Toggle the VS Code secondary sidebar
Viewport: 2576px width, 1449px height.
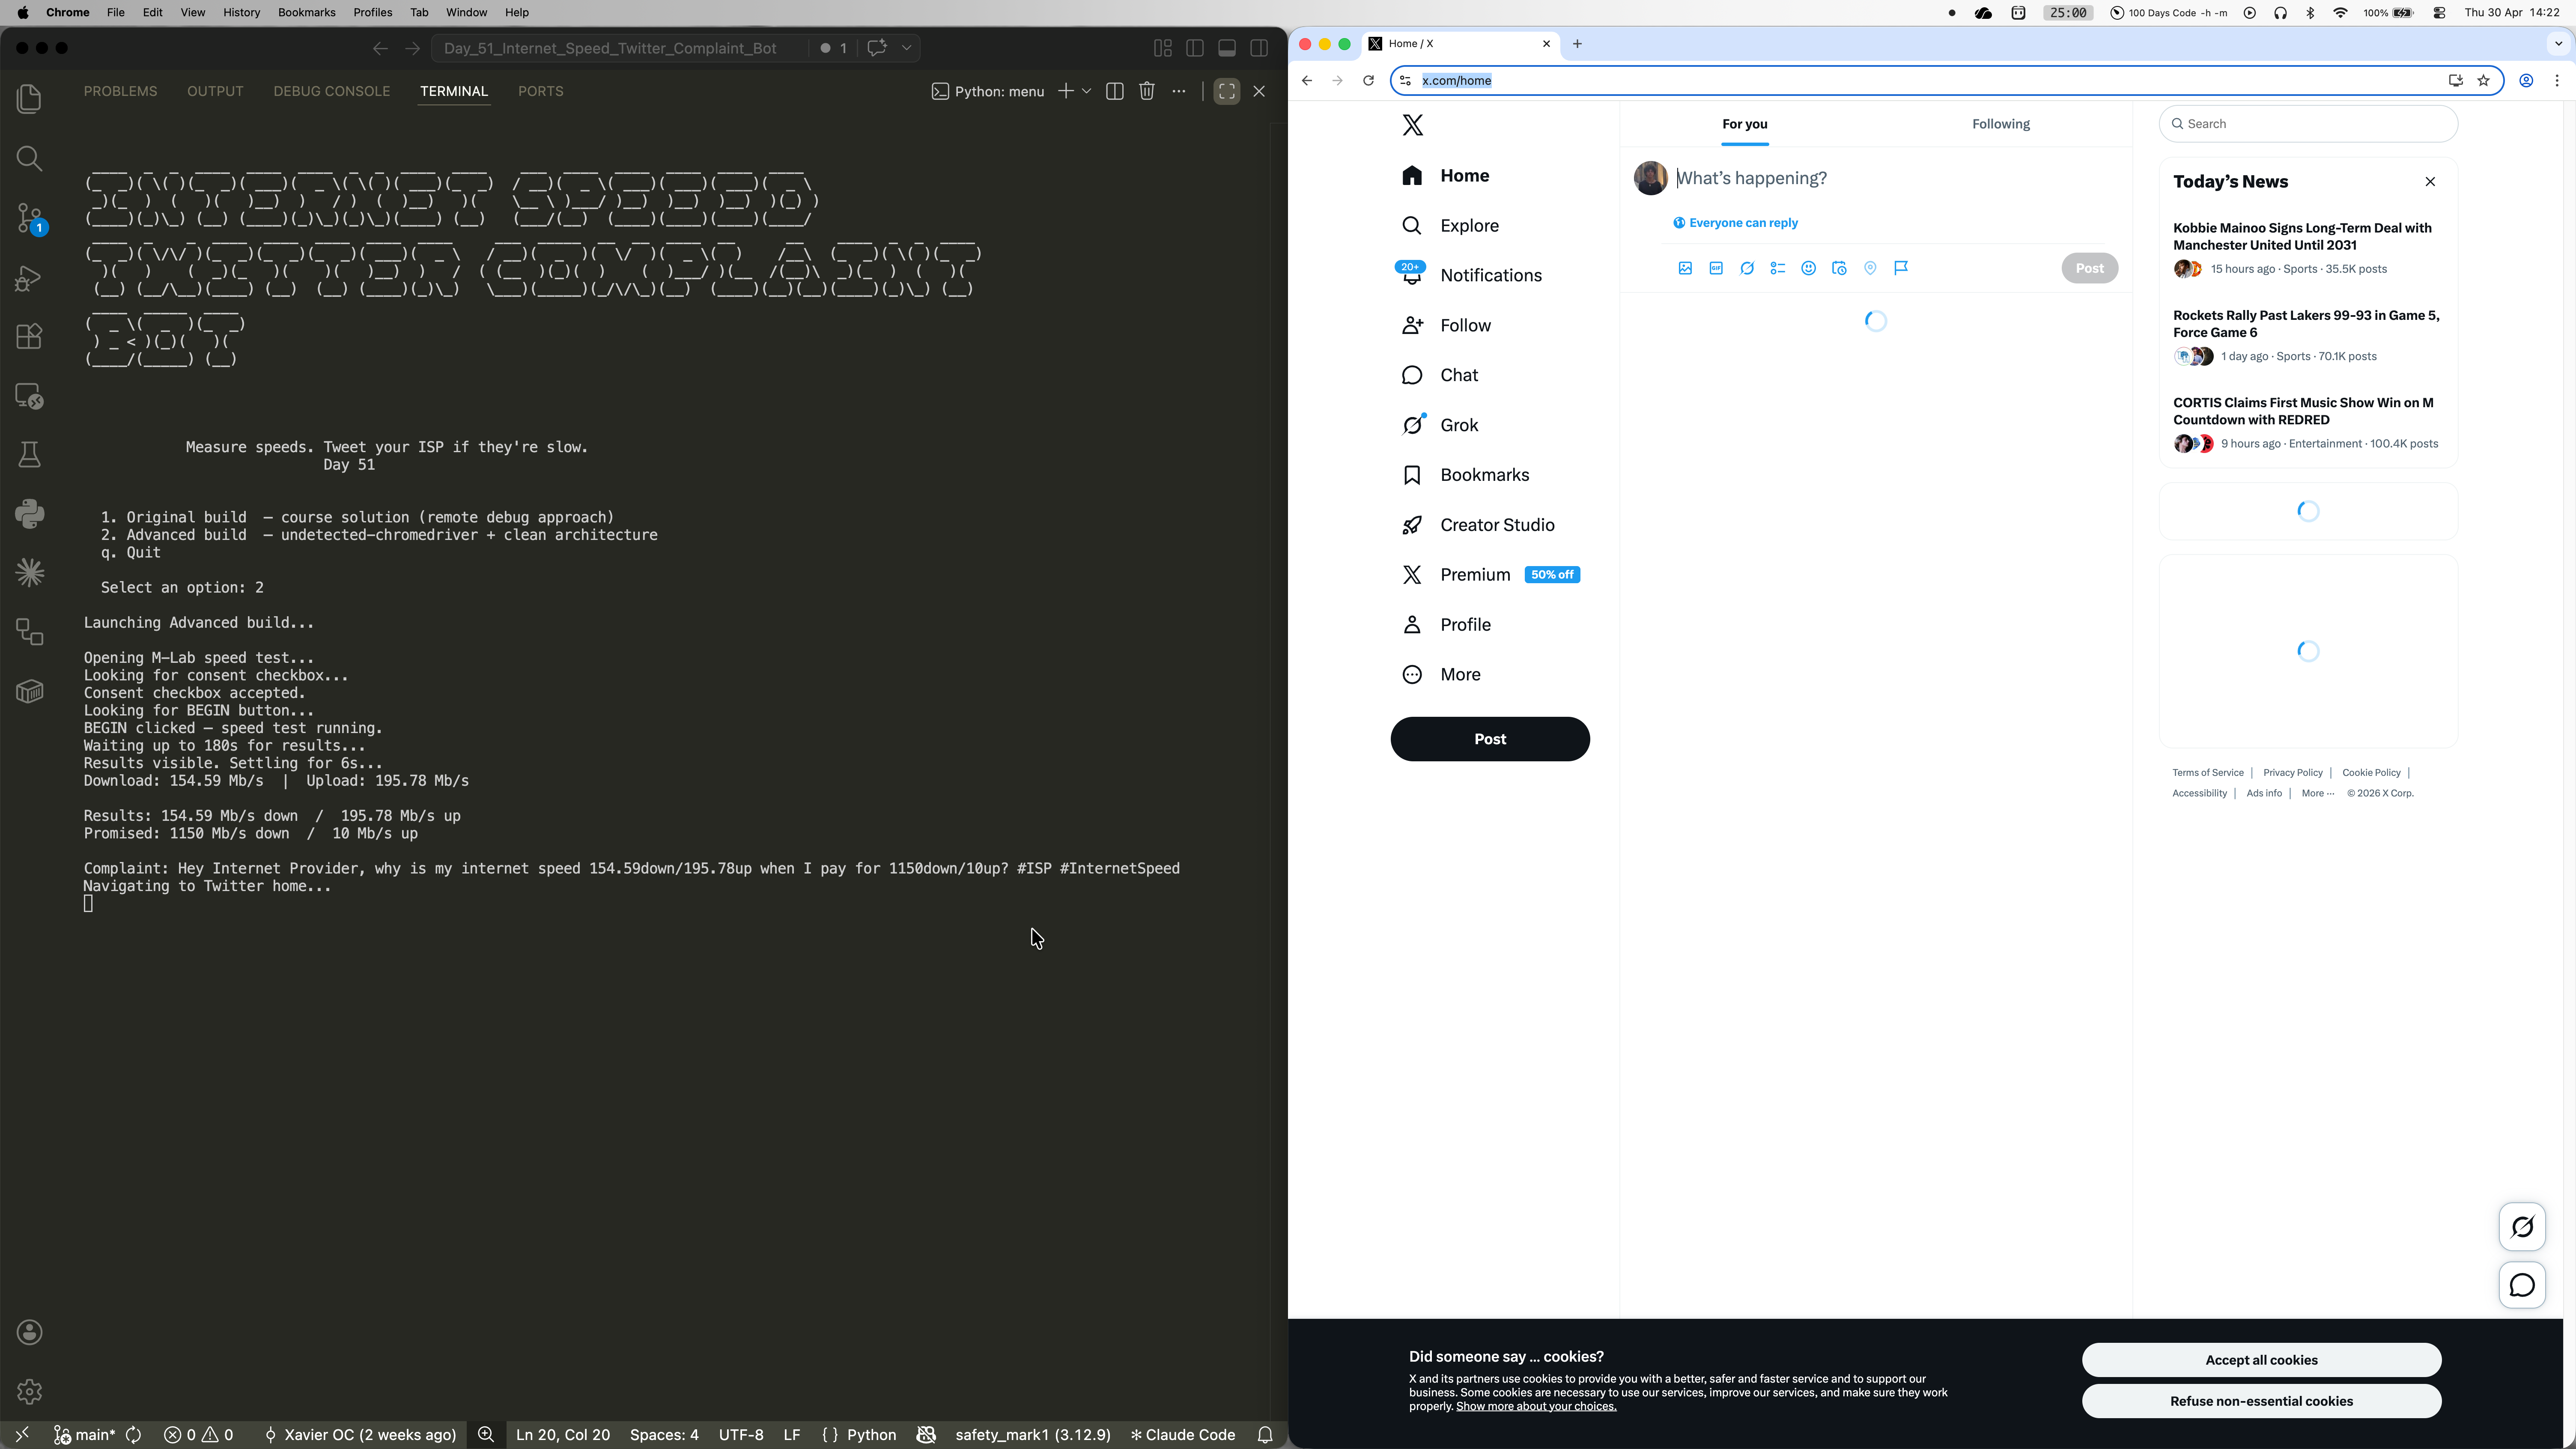click(1259, 48)
